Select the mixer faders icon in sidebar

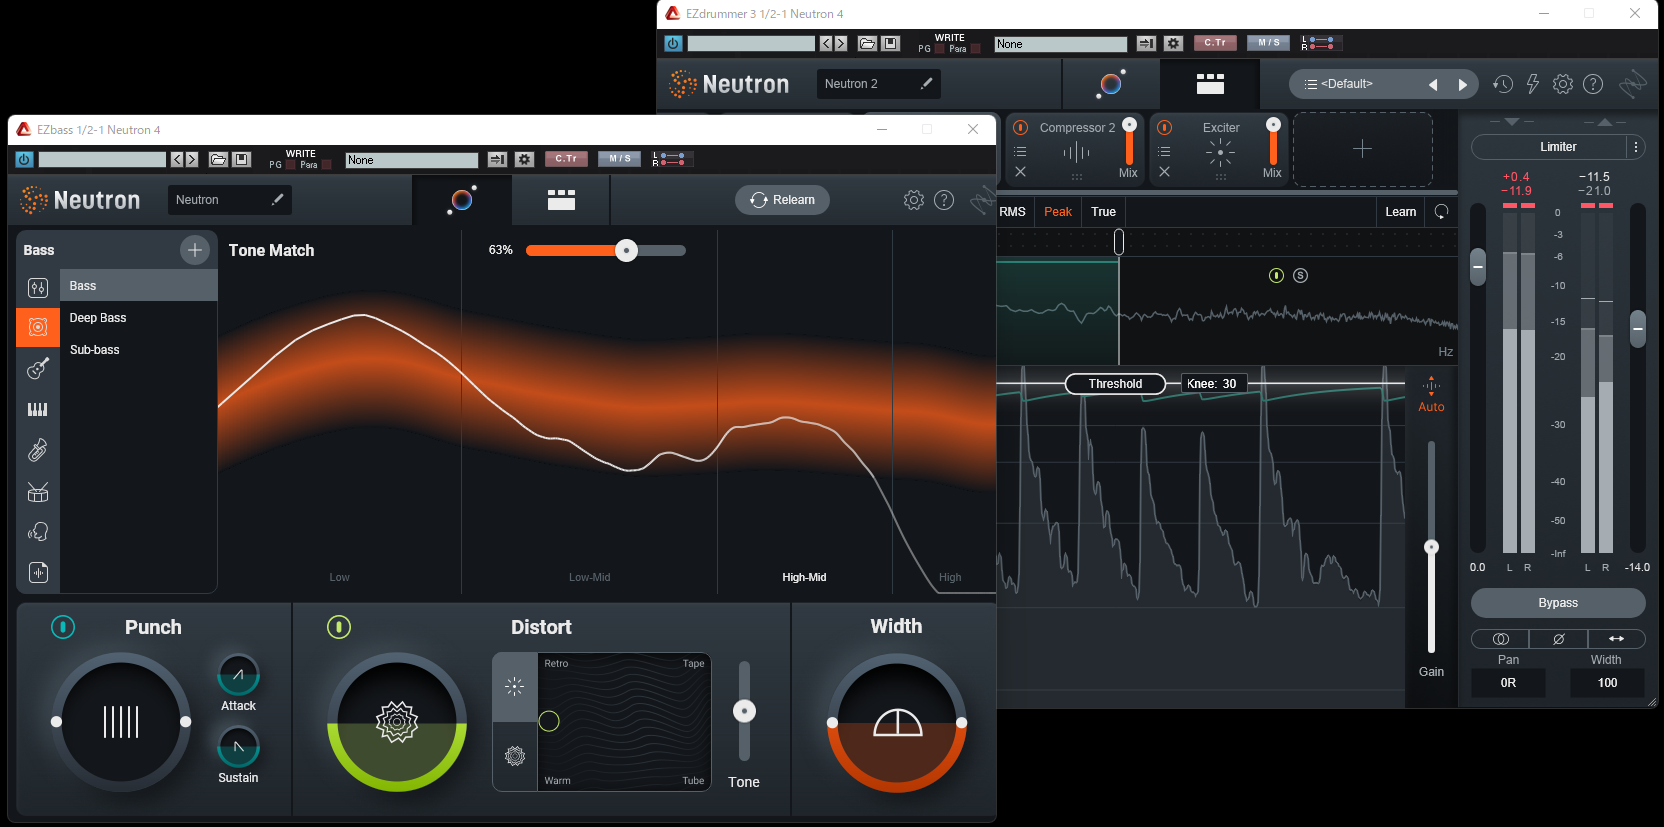pyautogui.click(x=38, y=288)
